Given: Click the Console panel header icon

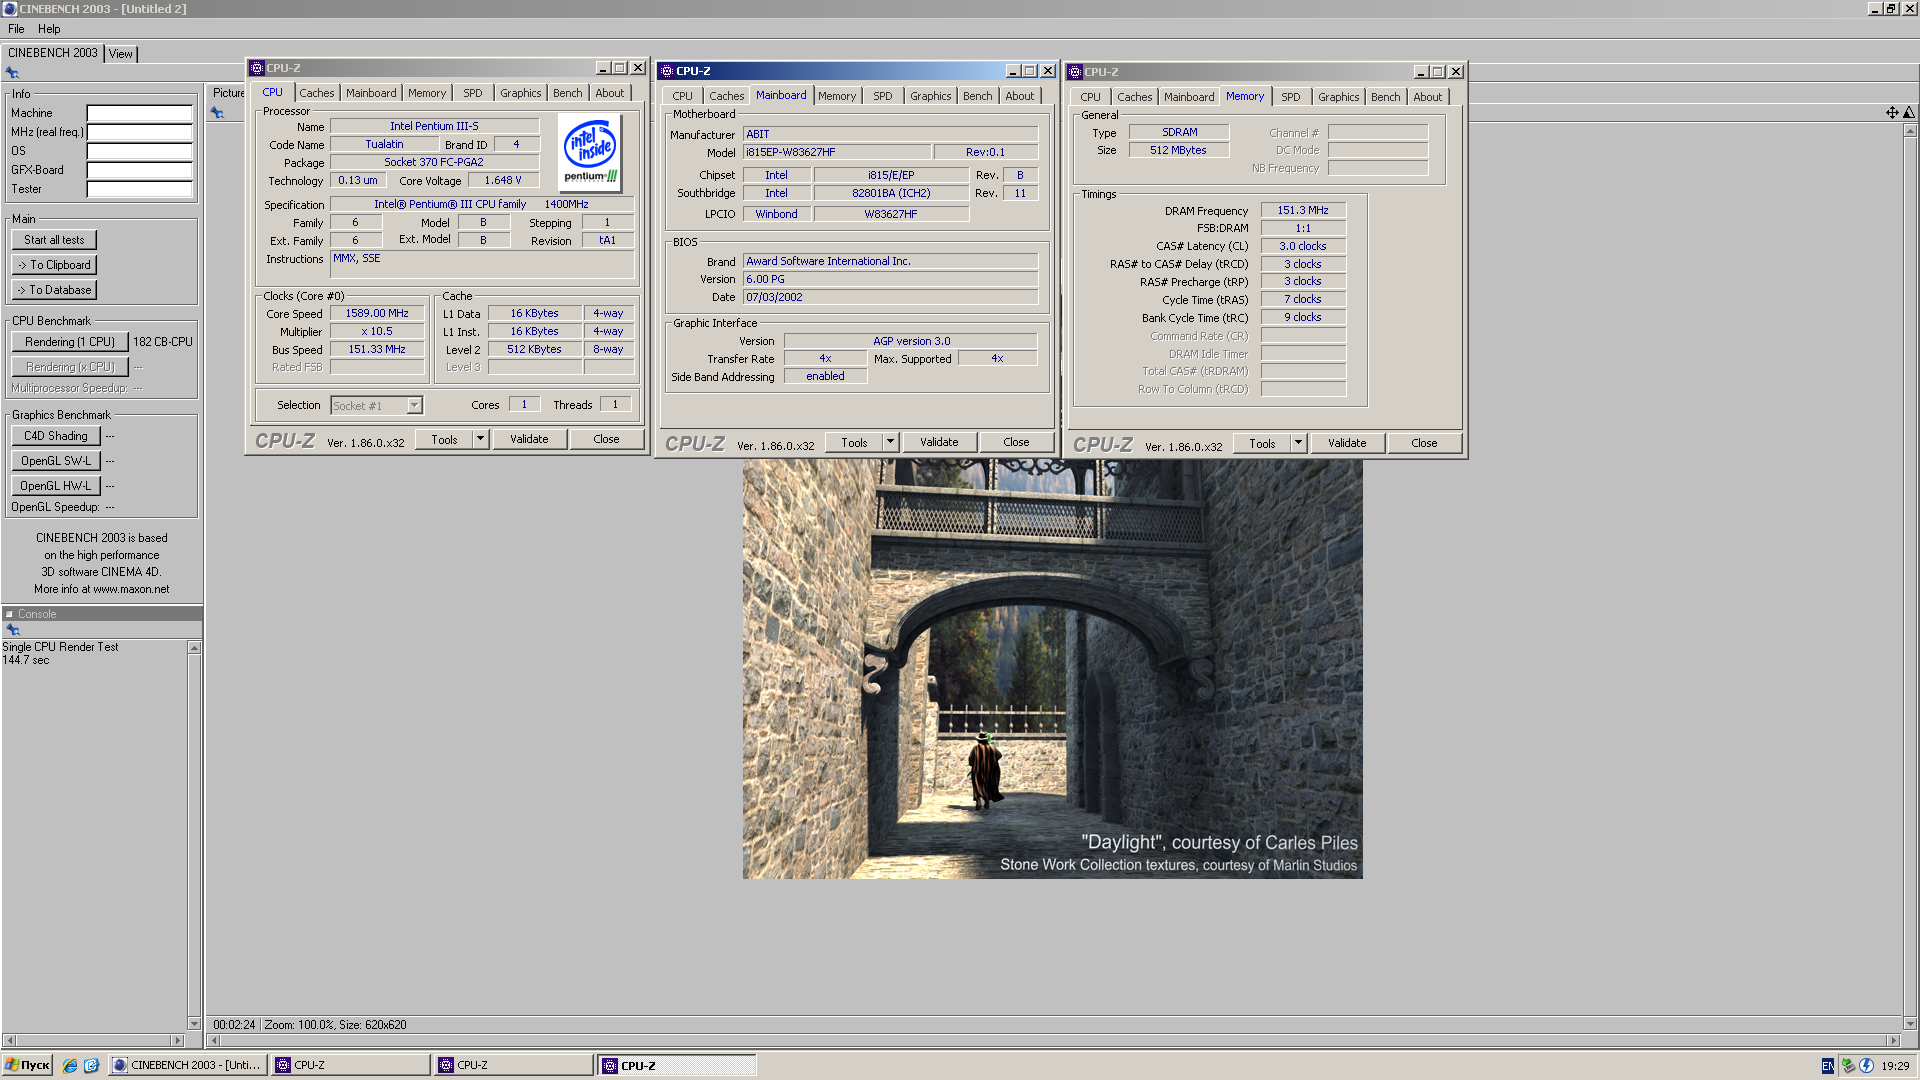Looking at the screenshot, I should 9,614.
